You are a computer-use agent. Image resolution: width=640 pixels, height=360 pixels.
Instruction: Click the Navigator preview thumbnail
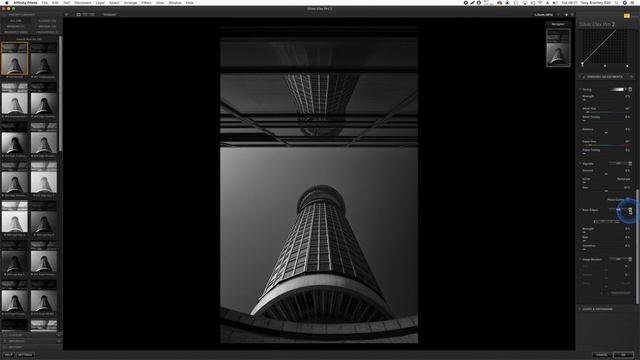tap(558, 47)
